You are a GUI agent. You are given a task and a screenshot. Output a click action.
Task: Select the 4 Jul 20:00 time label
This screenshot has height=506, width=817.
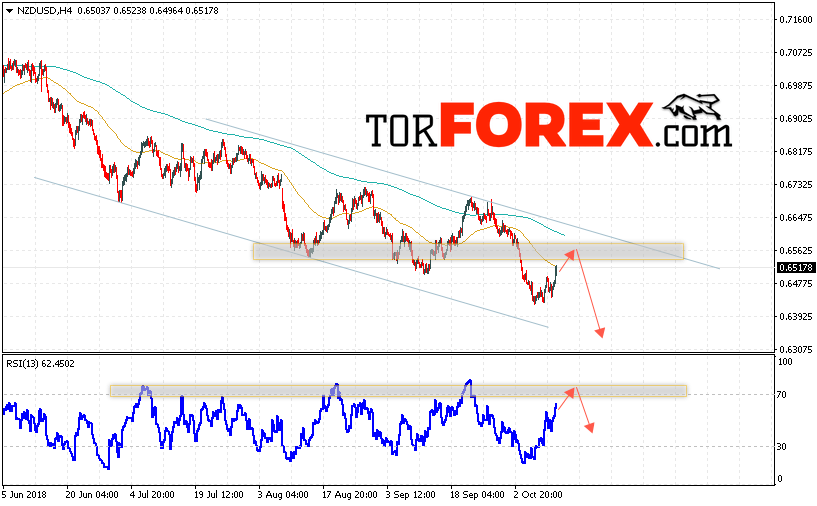coord(152,495)
